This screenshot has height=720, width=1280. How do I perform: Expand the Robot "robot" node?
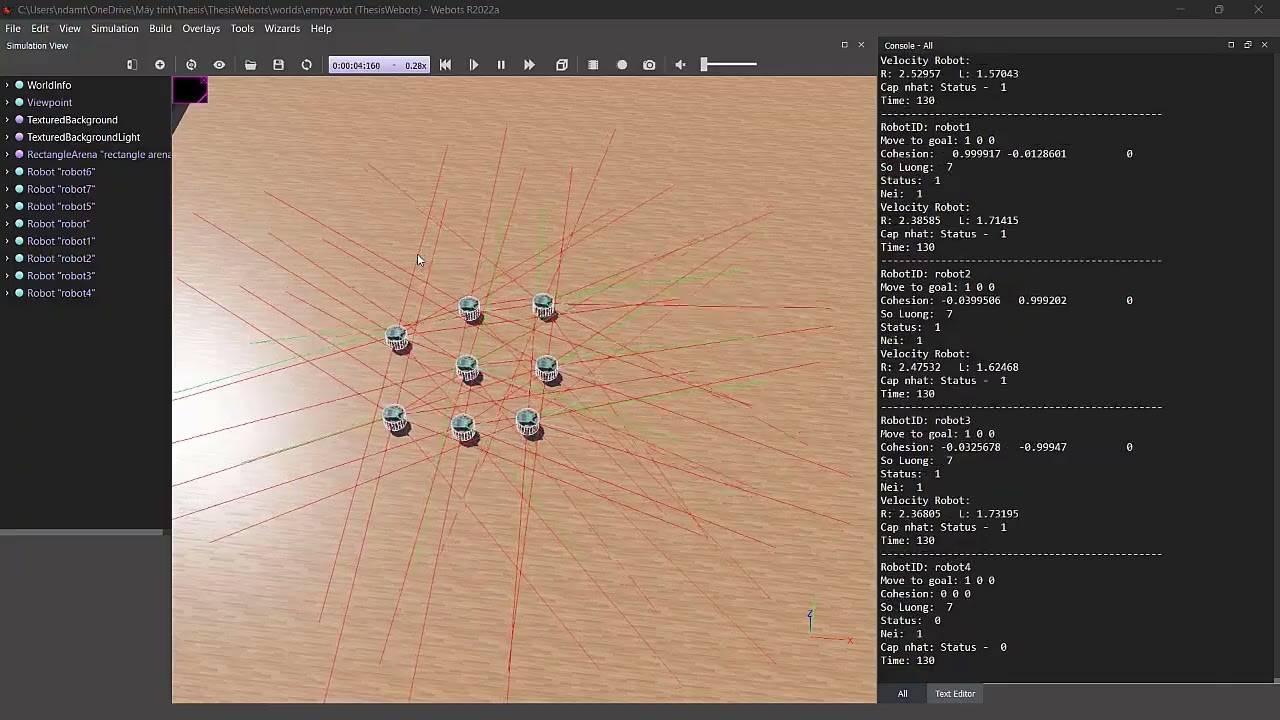7,224
